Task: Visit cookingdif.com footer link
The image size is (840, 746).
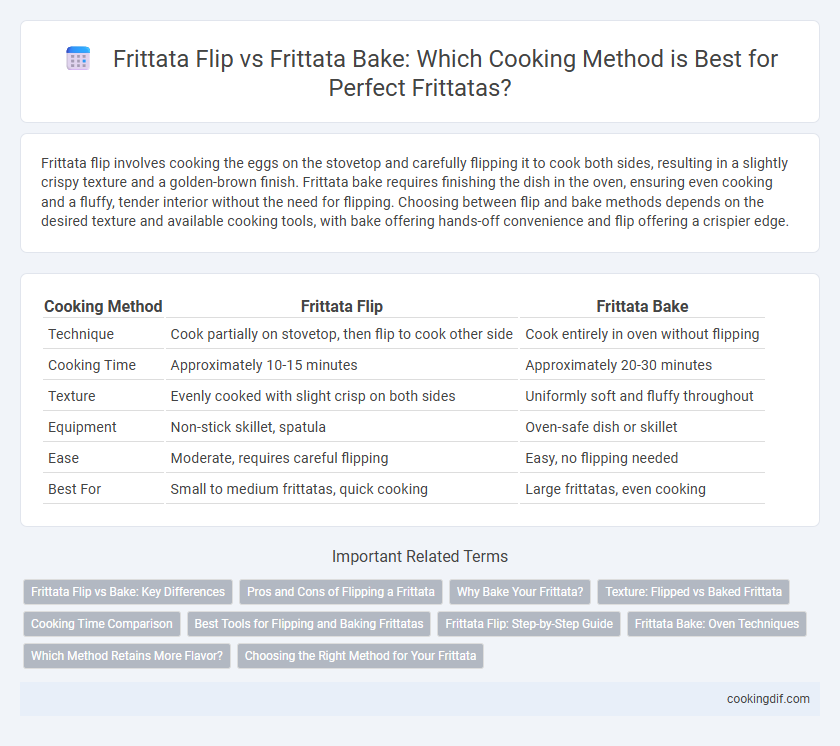Action: [768, 699]
